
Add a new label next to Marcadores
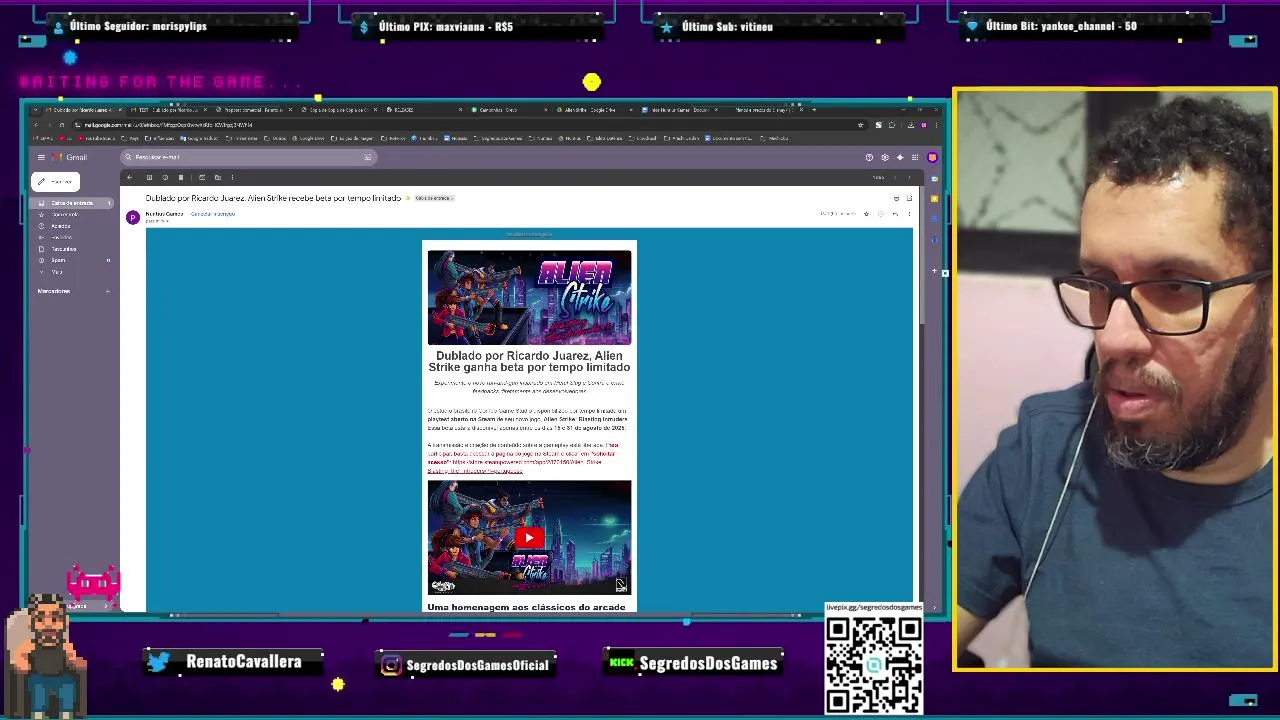[108, 291]
